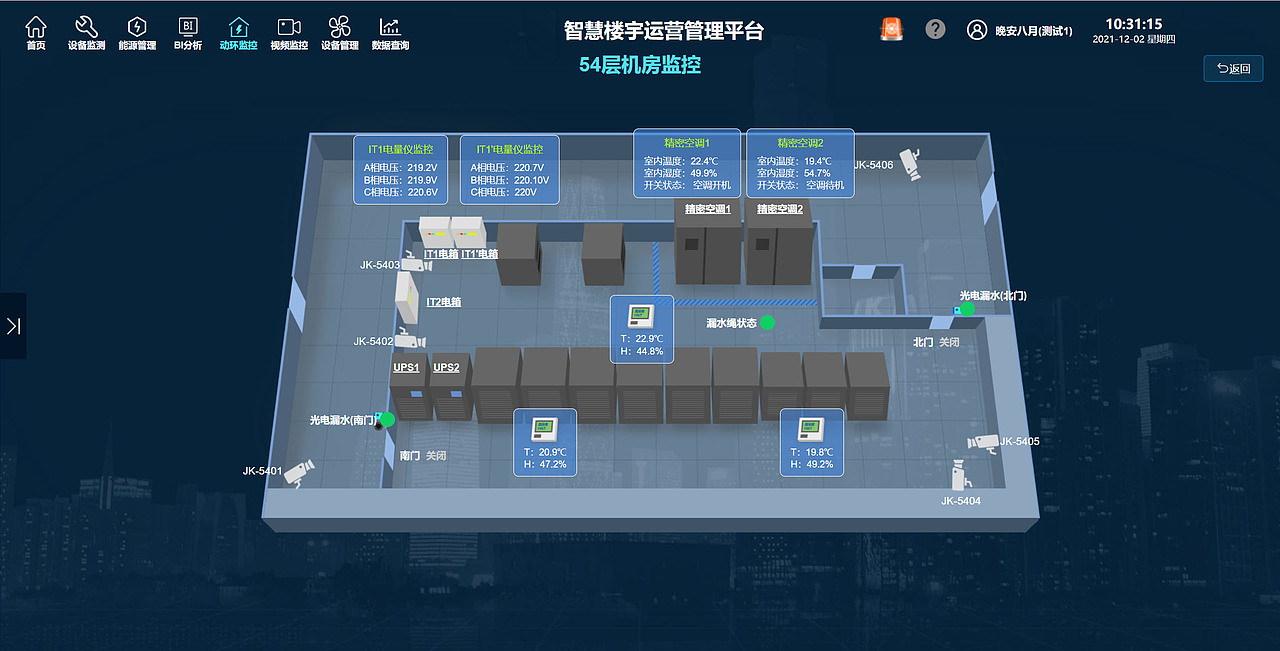Select 动环监控 nav icon
This screenshot has height=651, width=1280.
click(x=239, y=27)
